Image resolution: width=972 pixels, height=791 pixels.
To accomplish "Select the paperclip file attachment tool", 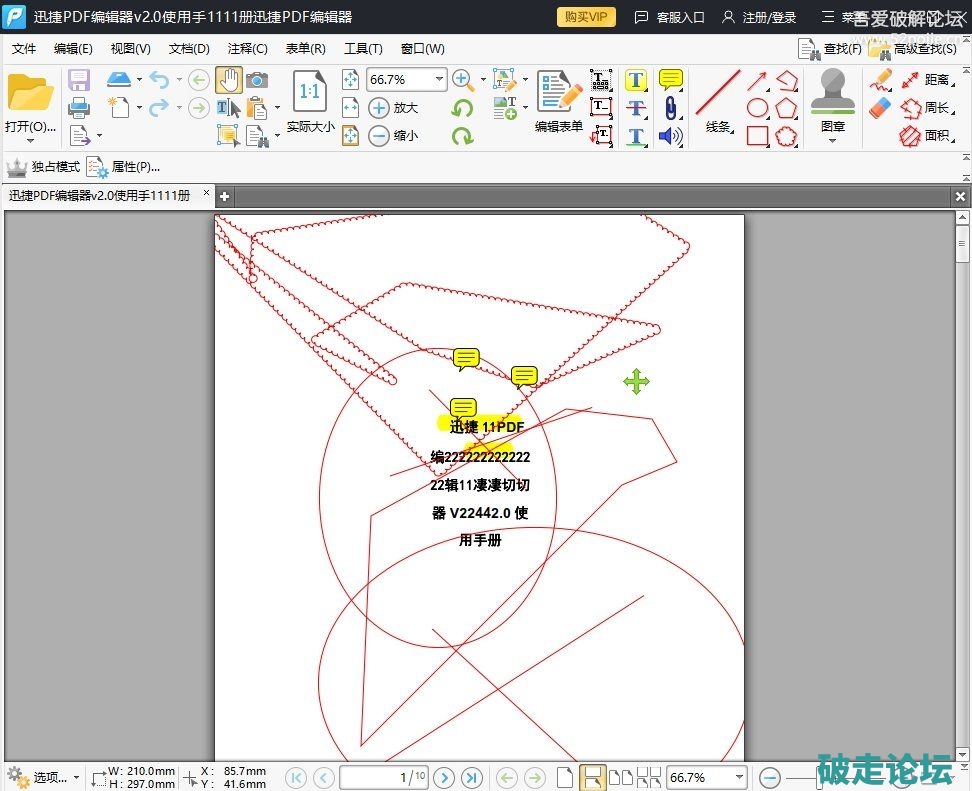I will click(670, 108).
